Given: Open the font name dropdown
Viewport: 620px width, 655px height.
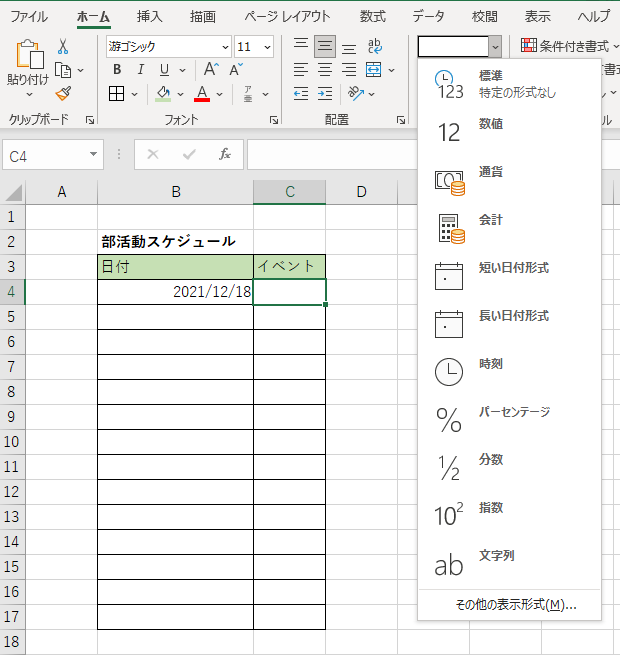Looking at the screenshot, I should point(224,47).
